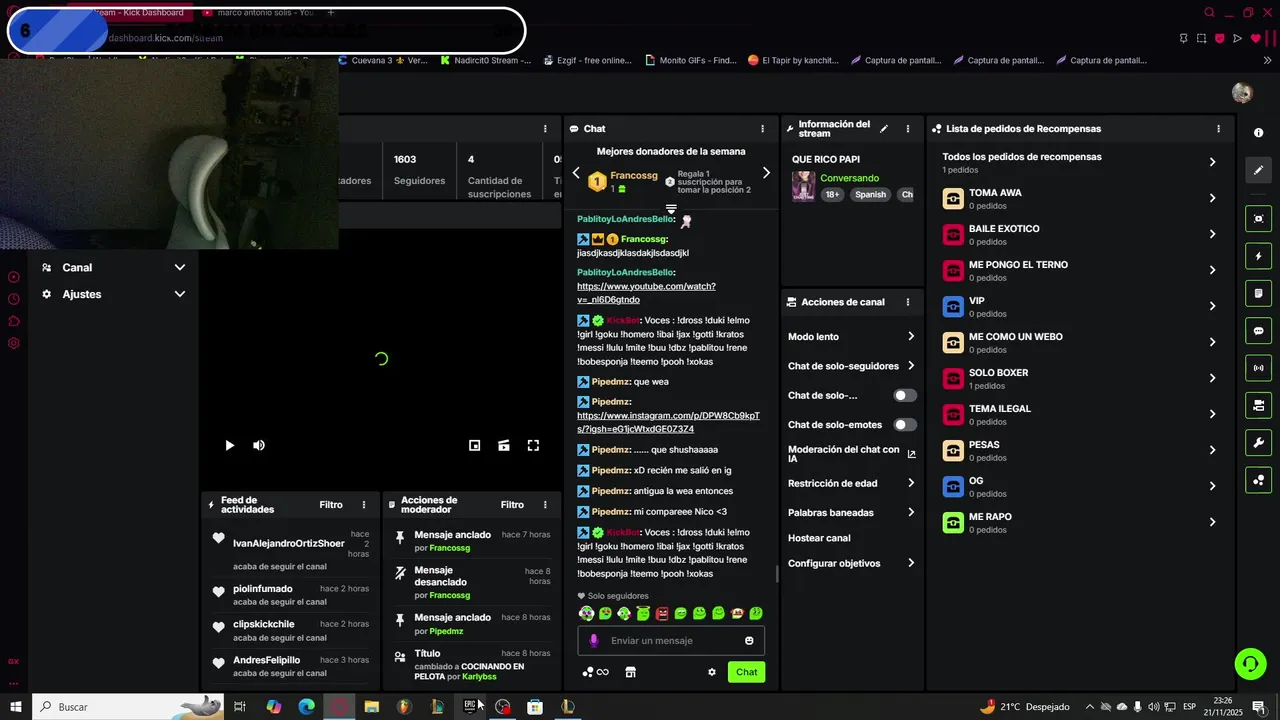
Task: Open Chat panel three-dot menu
Action: tap(762, 129)
